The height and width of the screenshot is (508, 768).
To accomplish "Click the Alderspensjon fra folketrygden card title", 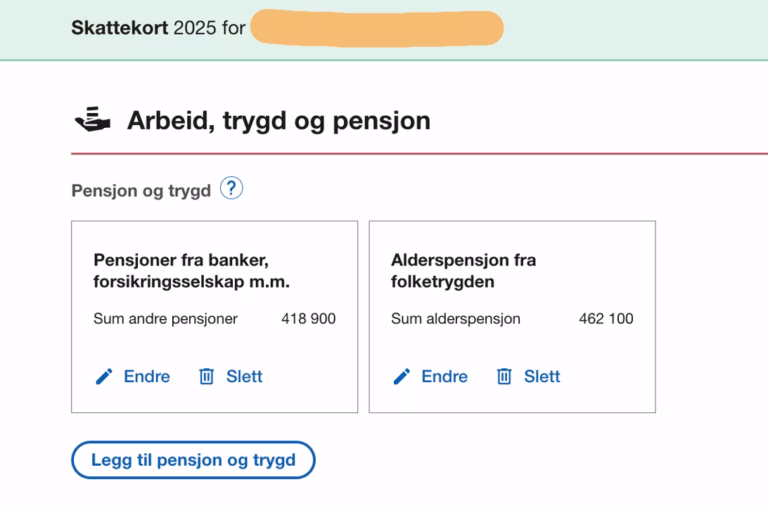I will (x=463, y=271).
